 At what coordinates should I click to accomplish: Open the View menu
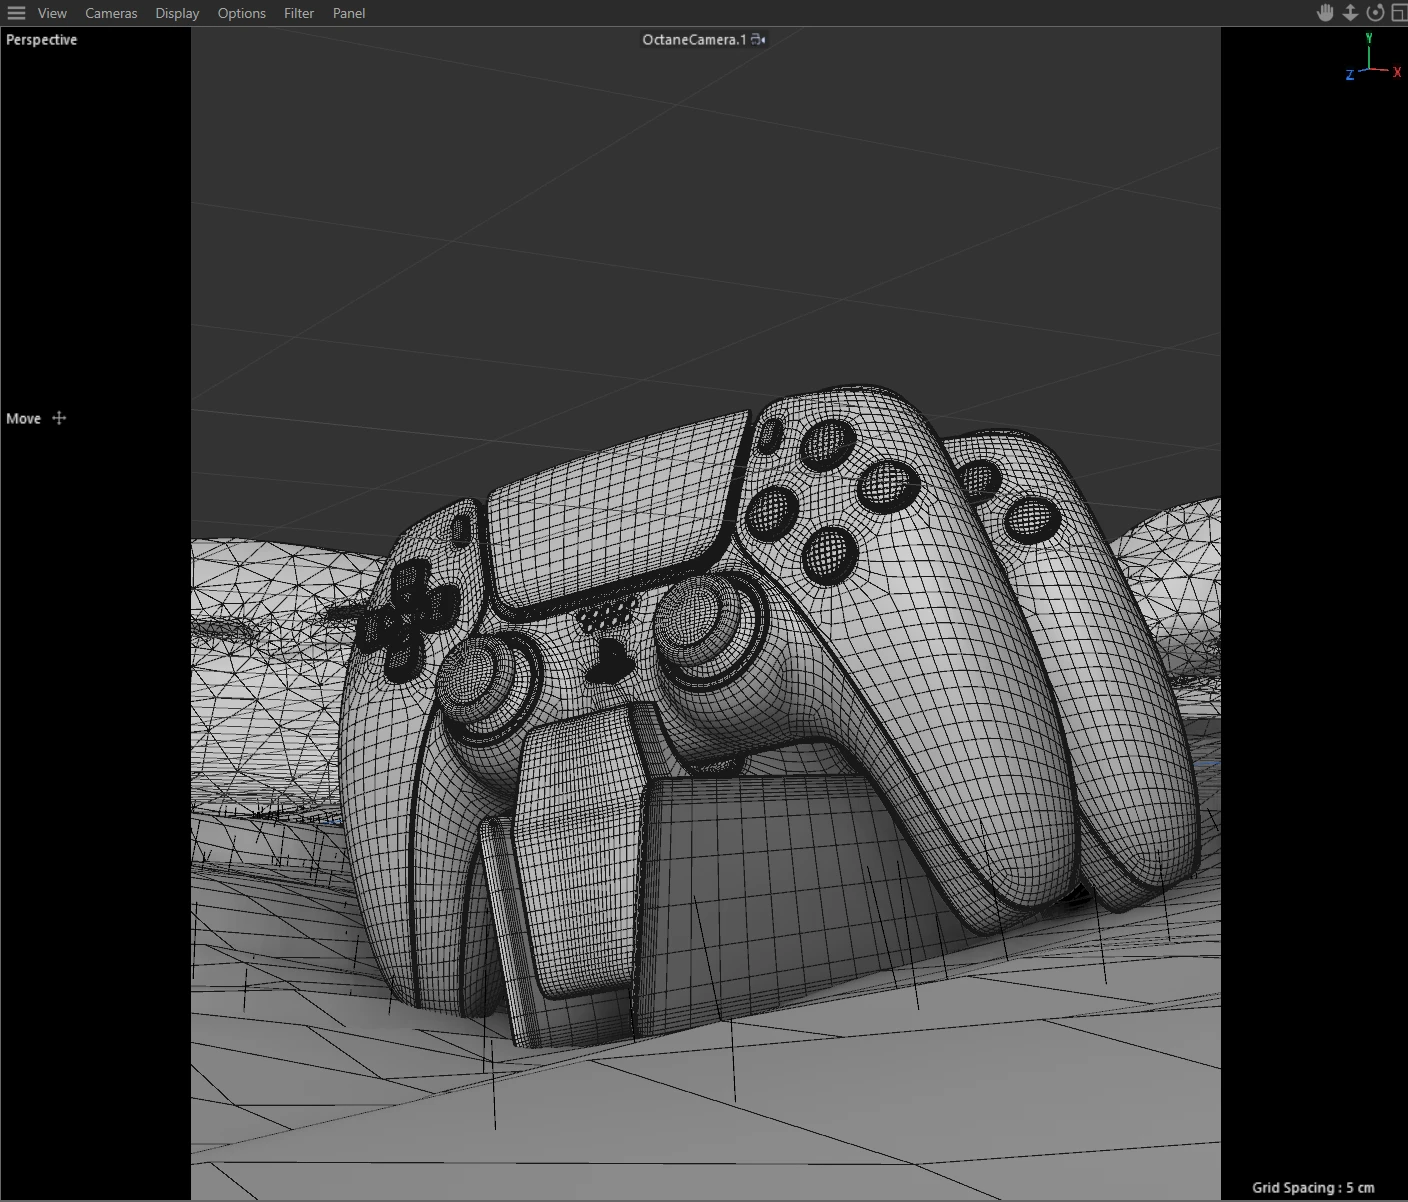52,13
